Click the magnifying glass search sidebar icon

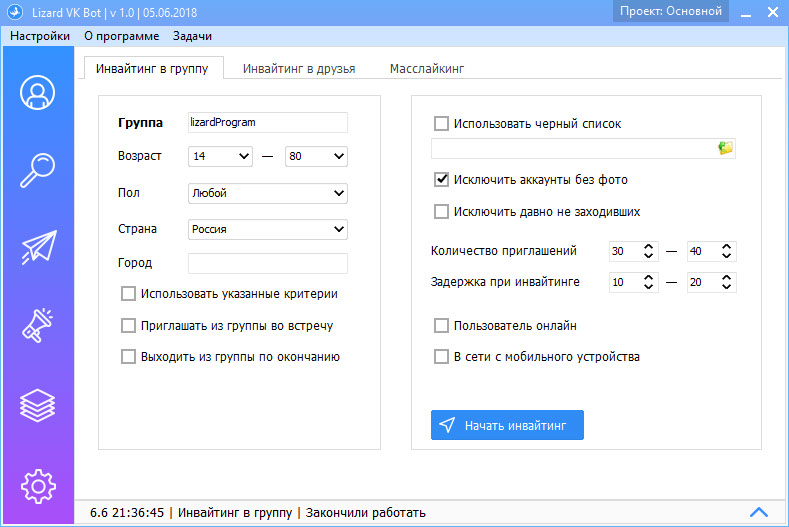click(37, 170)
